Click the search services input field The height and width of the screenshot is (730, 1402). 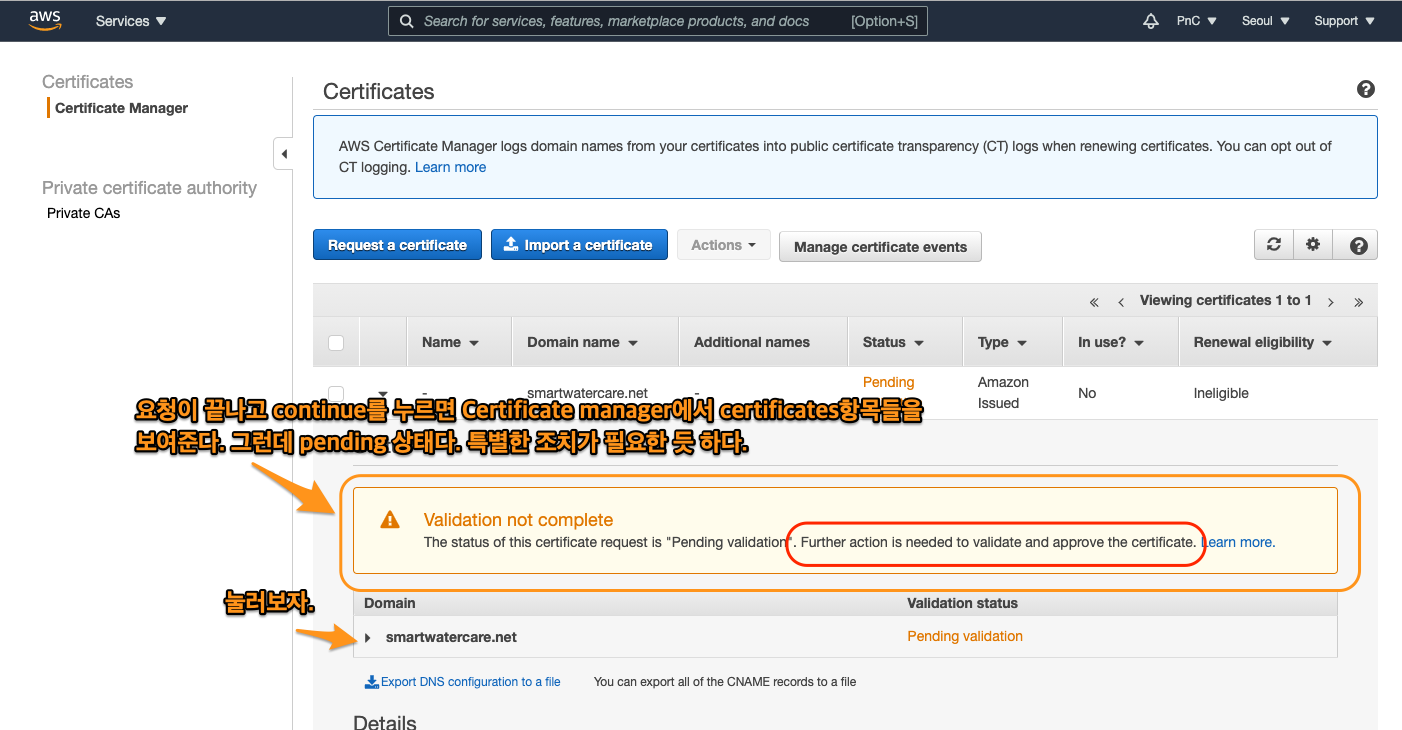pos(630,21)
